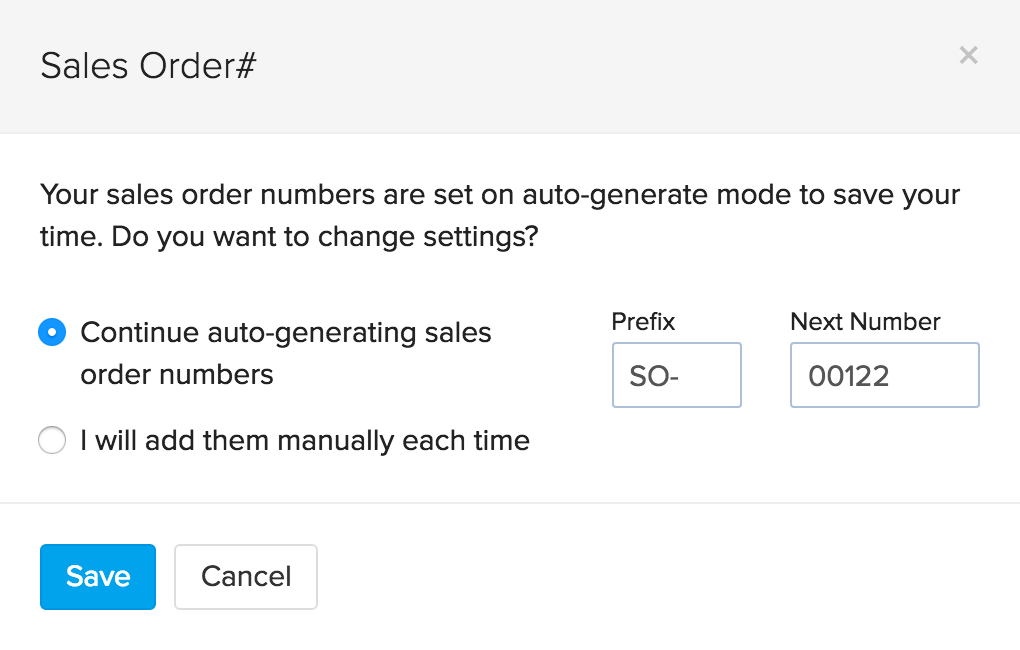Cancel the sales order settings changes

[245, 577]
